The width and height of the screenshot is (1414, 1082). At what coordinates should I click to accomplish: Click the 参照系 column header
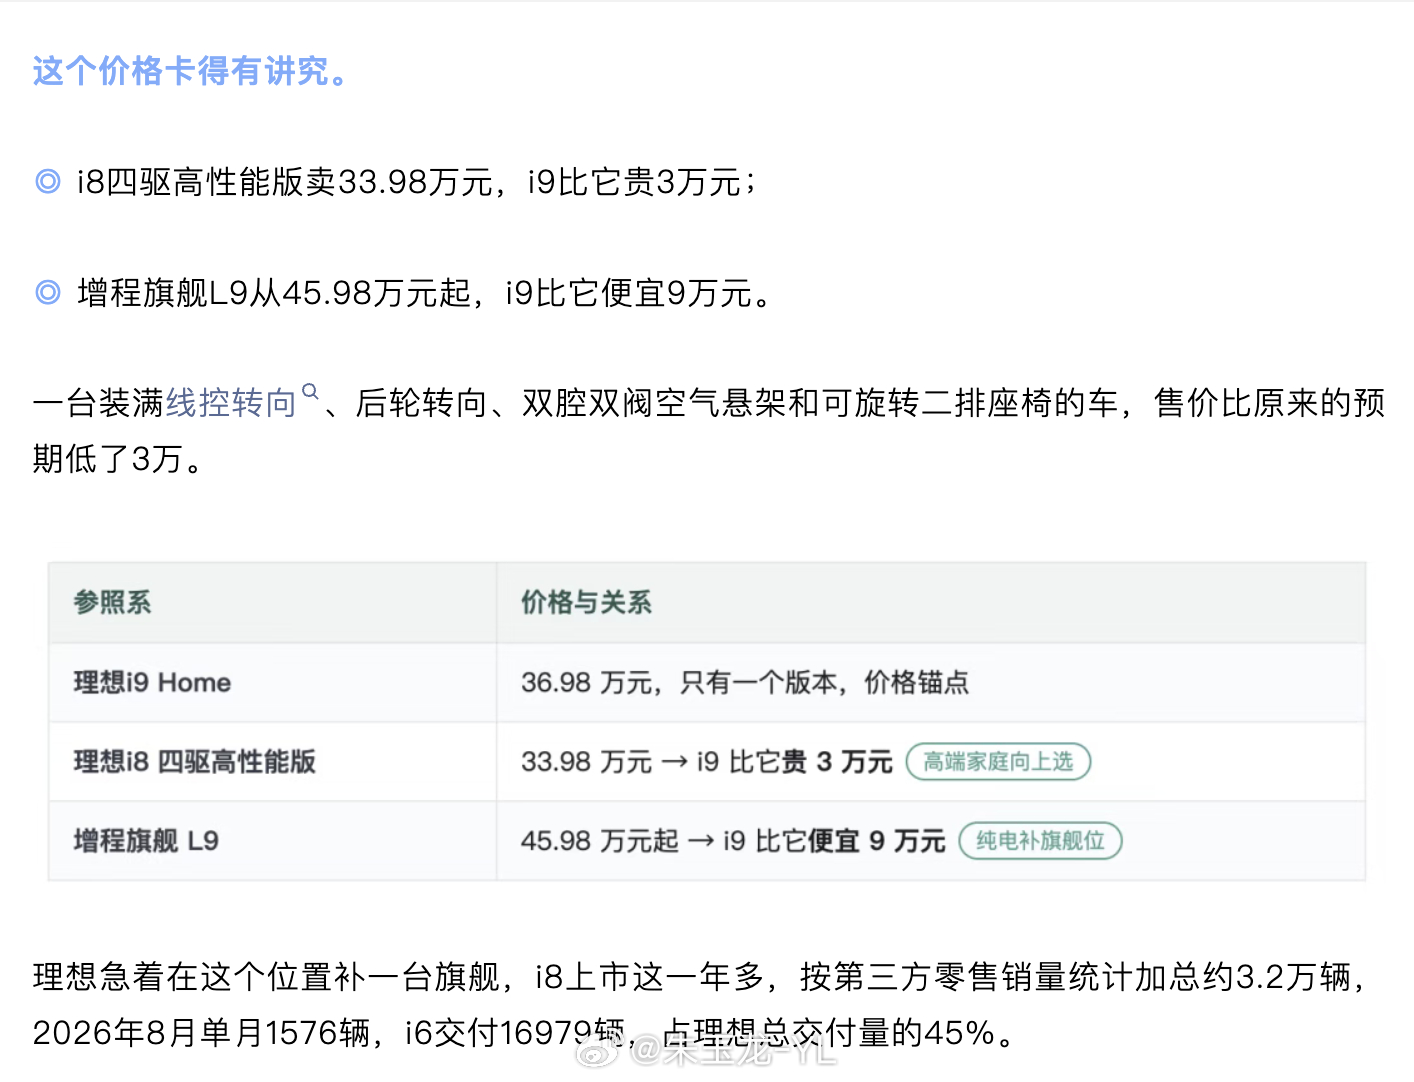[x=112, y=602]
